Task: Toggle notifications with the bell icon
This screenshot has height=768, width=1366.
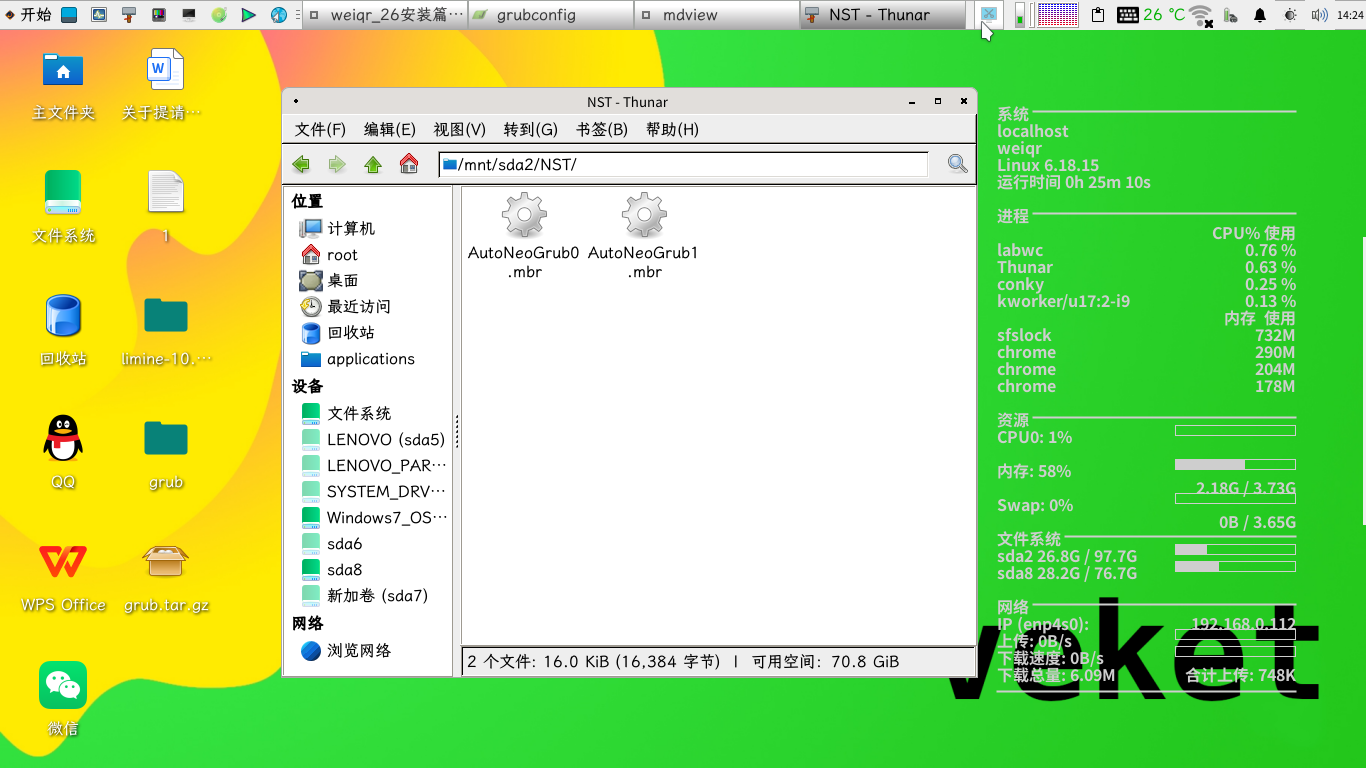Action: 1261,15
